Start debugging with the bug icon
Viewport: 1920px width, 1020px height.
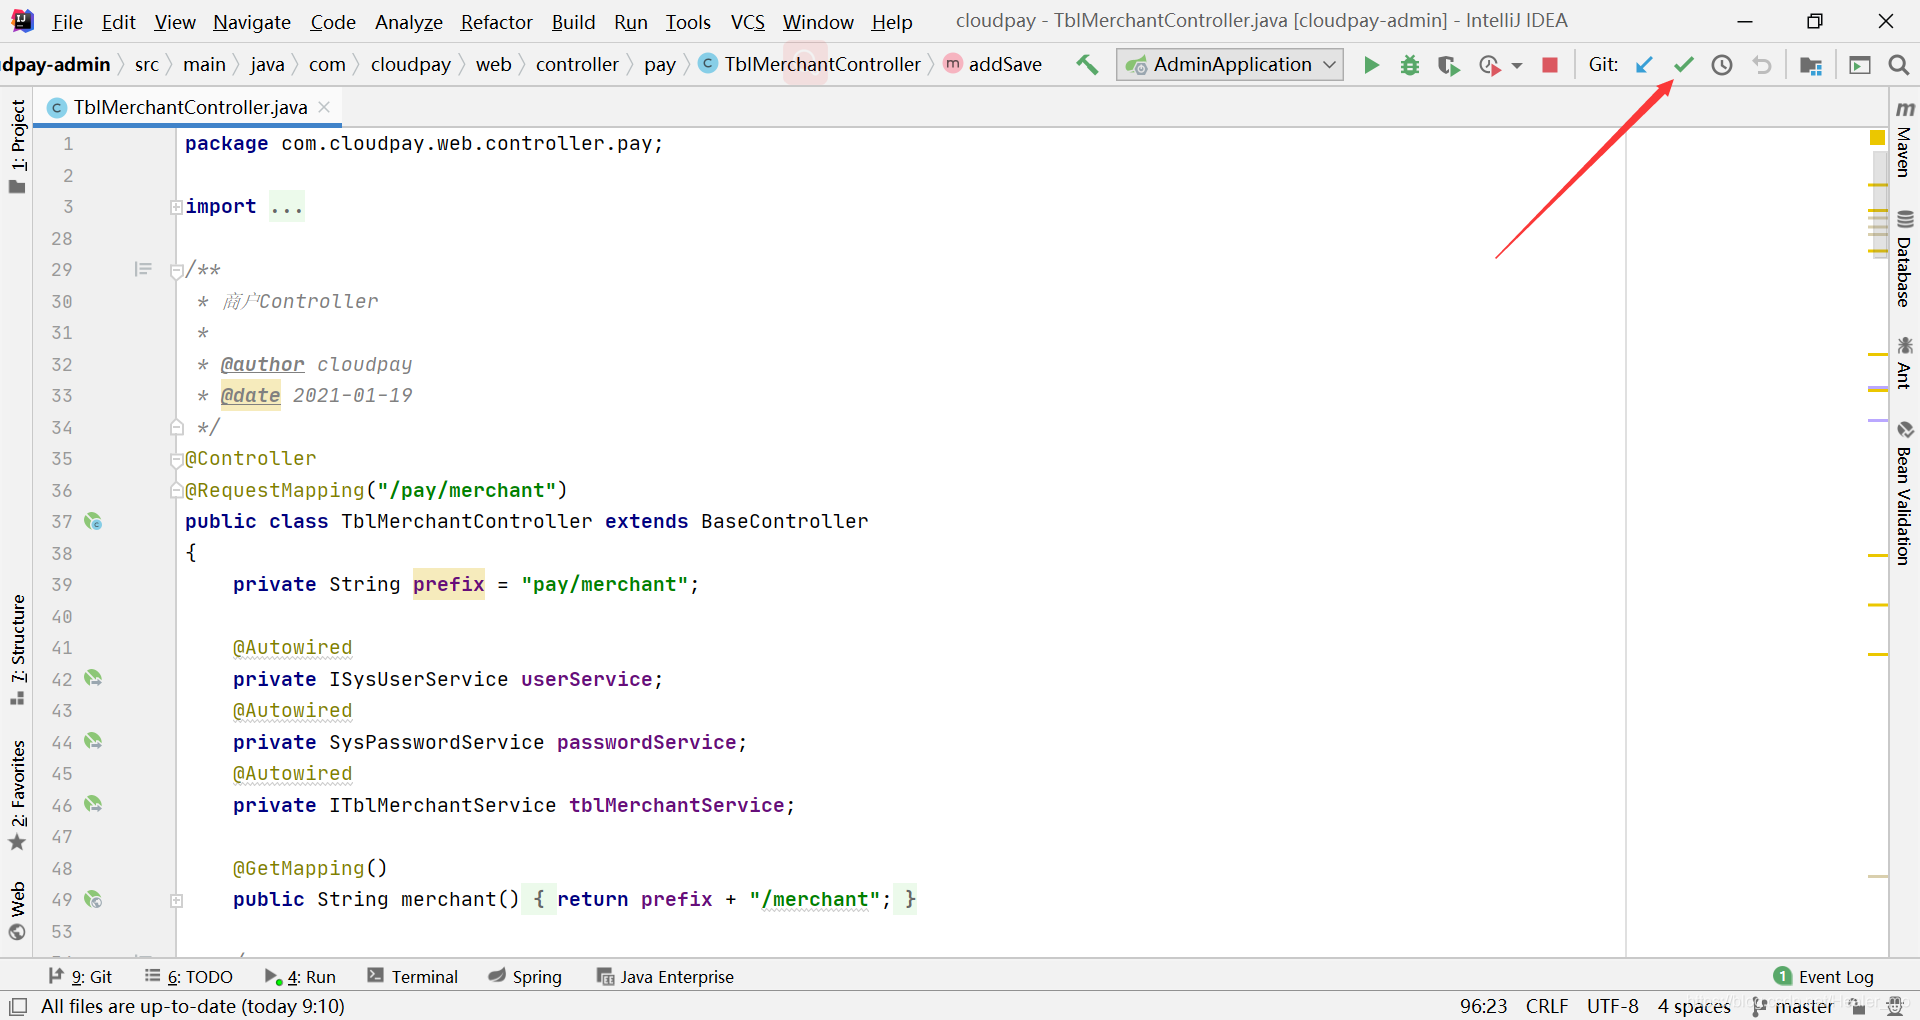[x=1410, y=65]
